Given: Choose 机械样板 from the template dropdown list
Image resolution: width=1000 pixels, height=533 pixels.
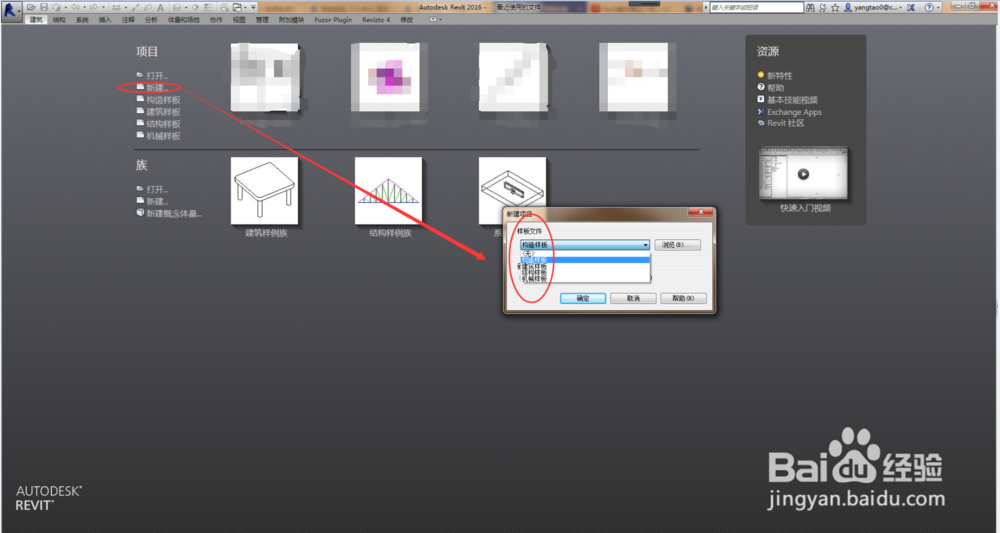Looking at the screenshot, I should click(585, 279).
